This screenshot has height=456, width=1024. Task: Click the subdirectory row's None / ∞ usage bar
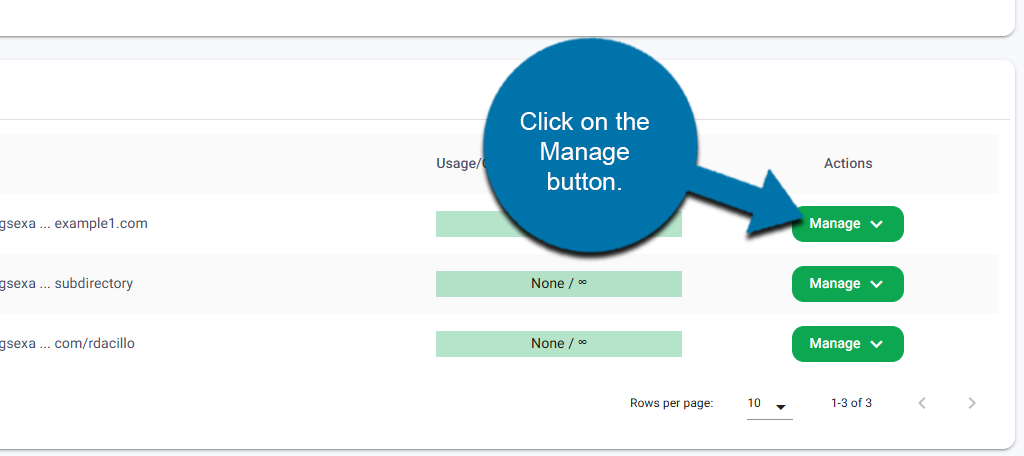558,284
